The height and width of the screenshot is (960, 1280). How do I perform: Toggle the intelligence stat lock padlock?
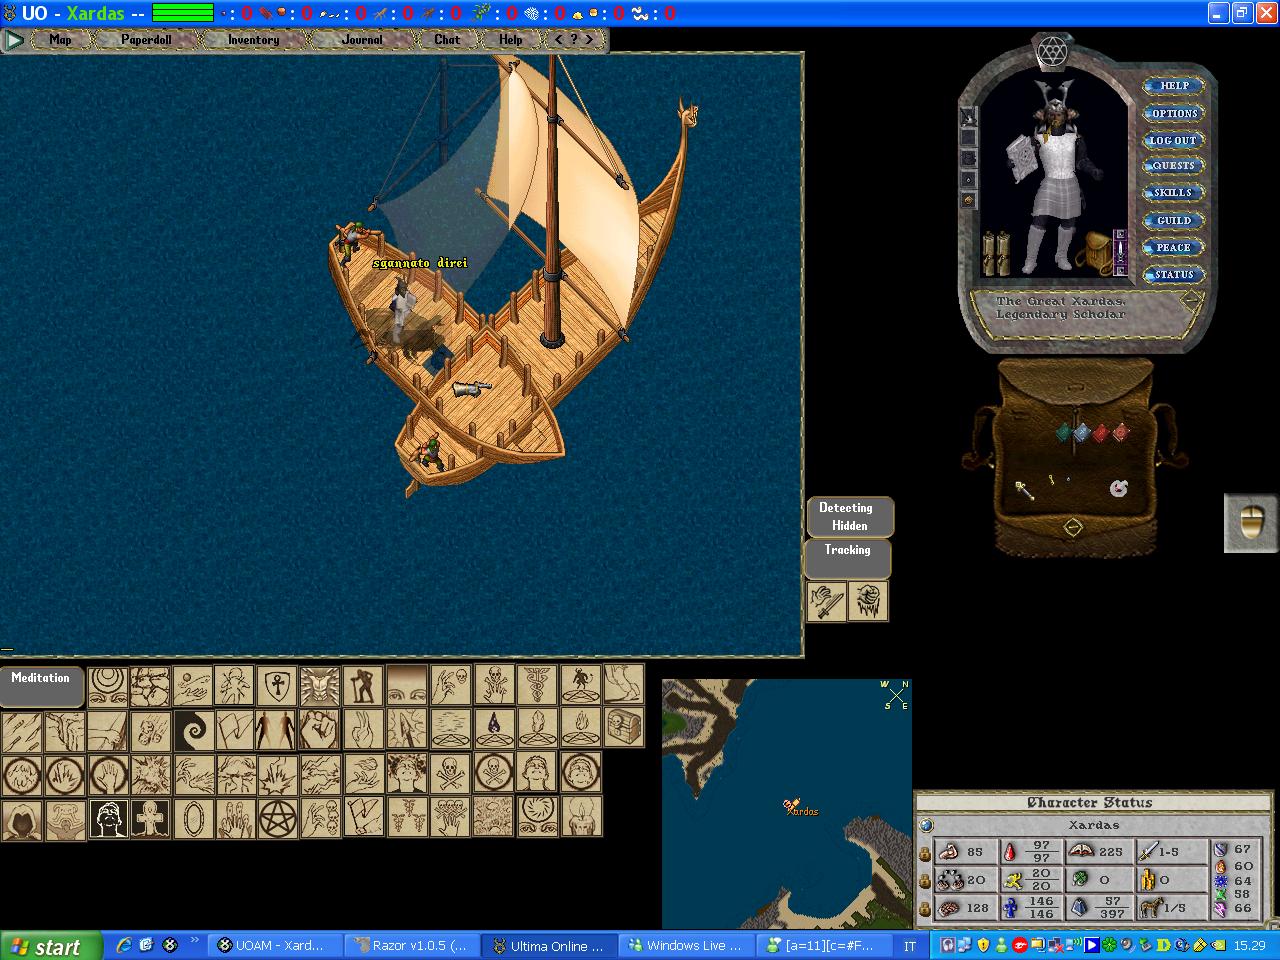(925, 908)
